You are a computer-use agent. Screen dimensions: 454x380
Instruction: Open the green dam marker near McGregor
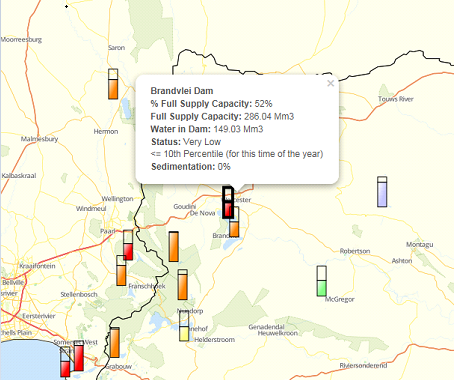coord(322,281)
